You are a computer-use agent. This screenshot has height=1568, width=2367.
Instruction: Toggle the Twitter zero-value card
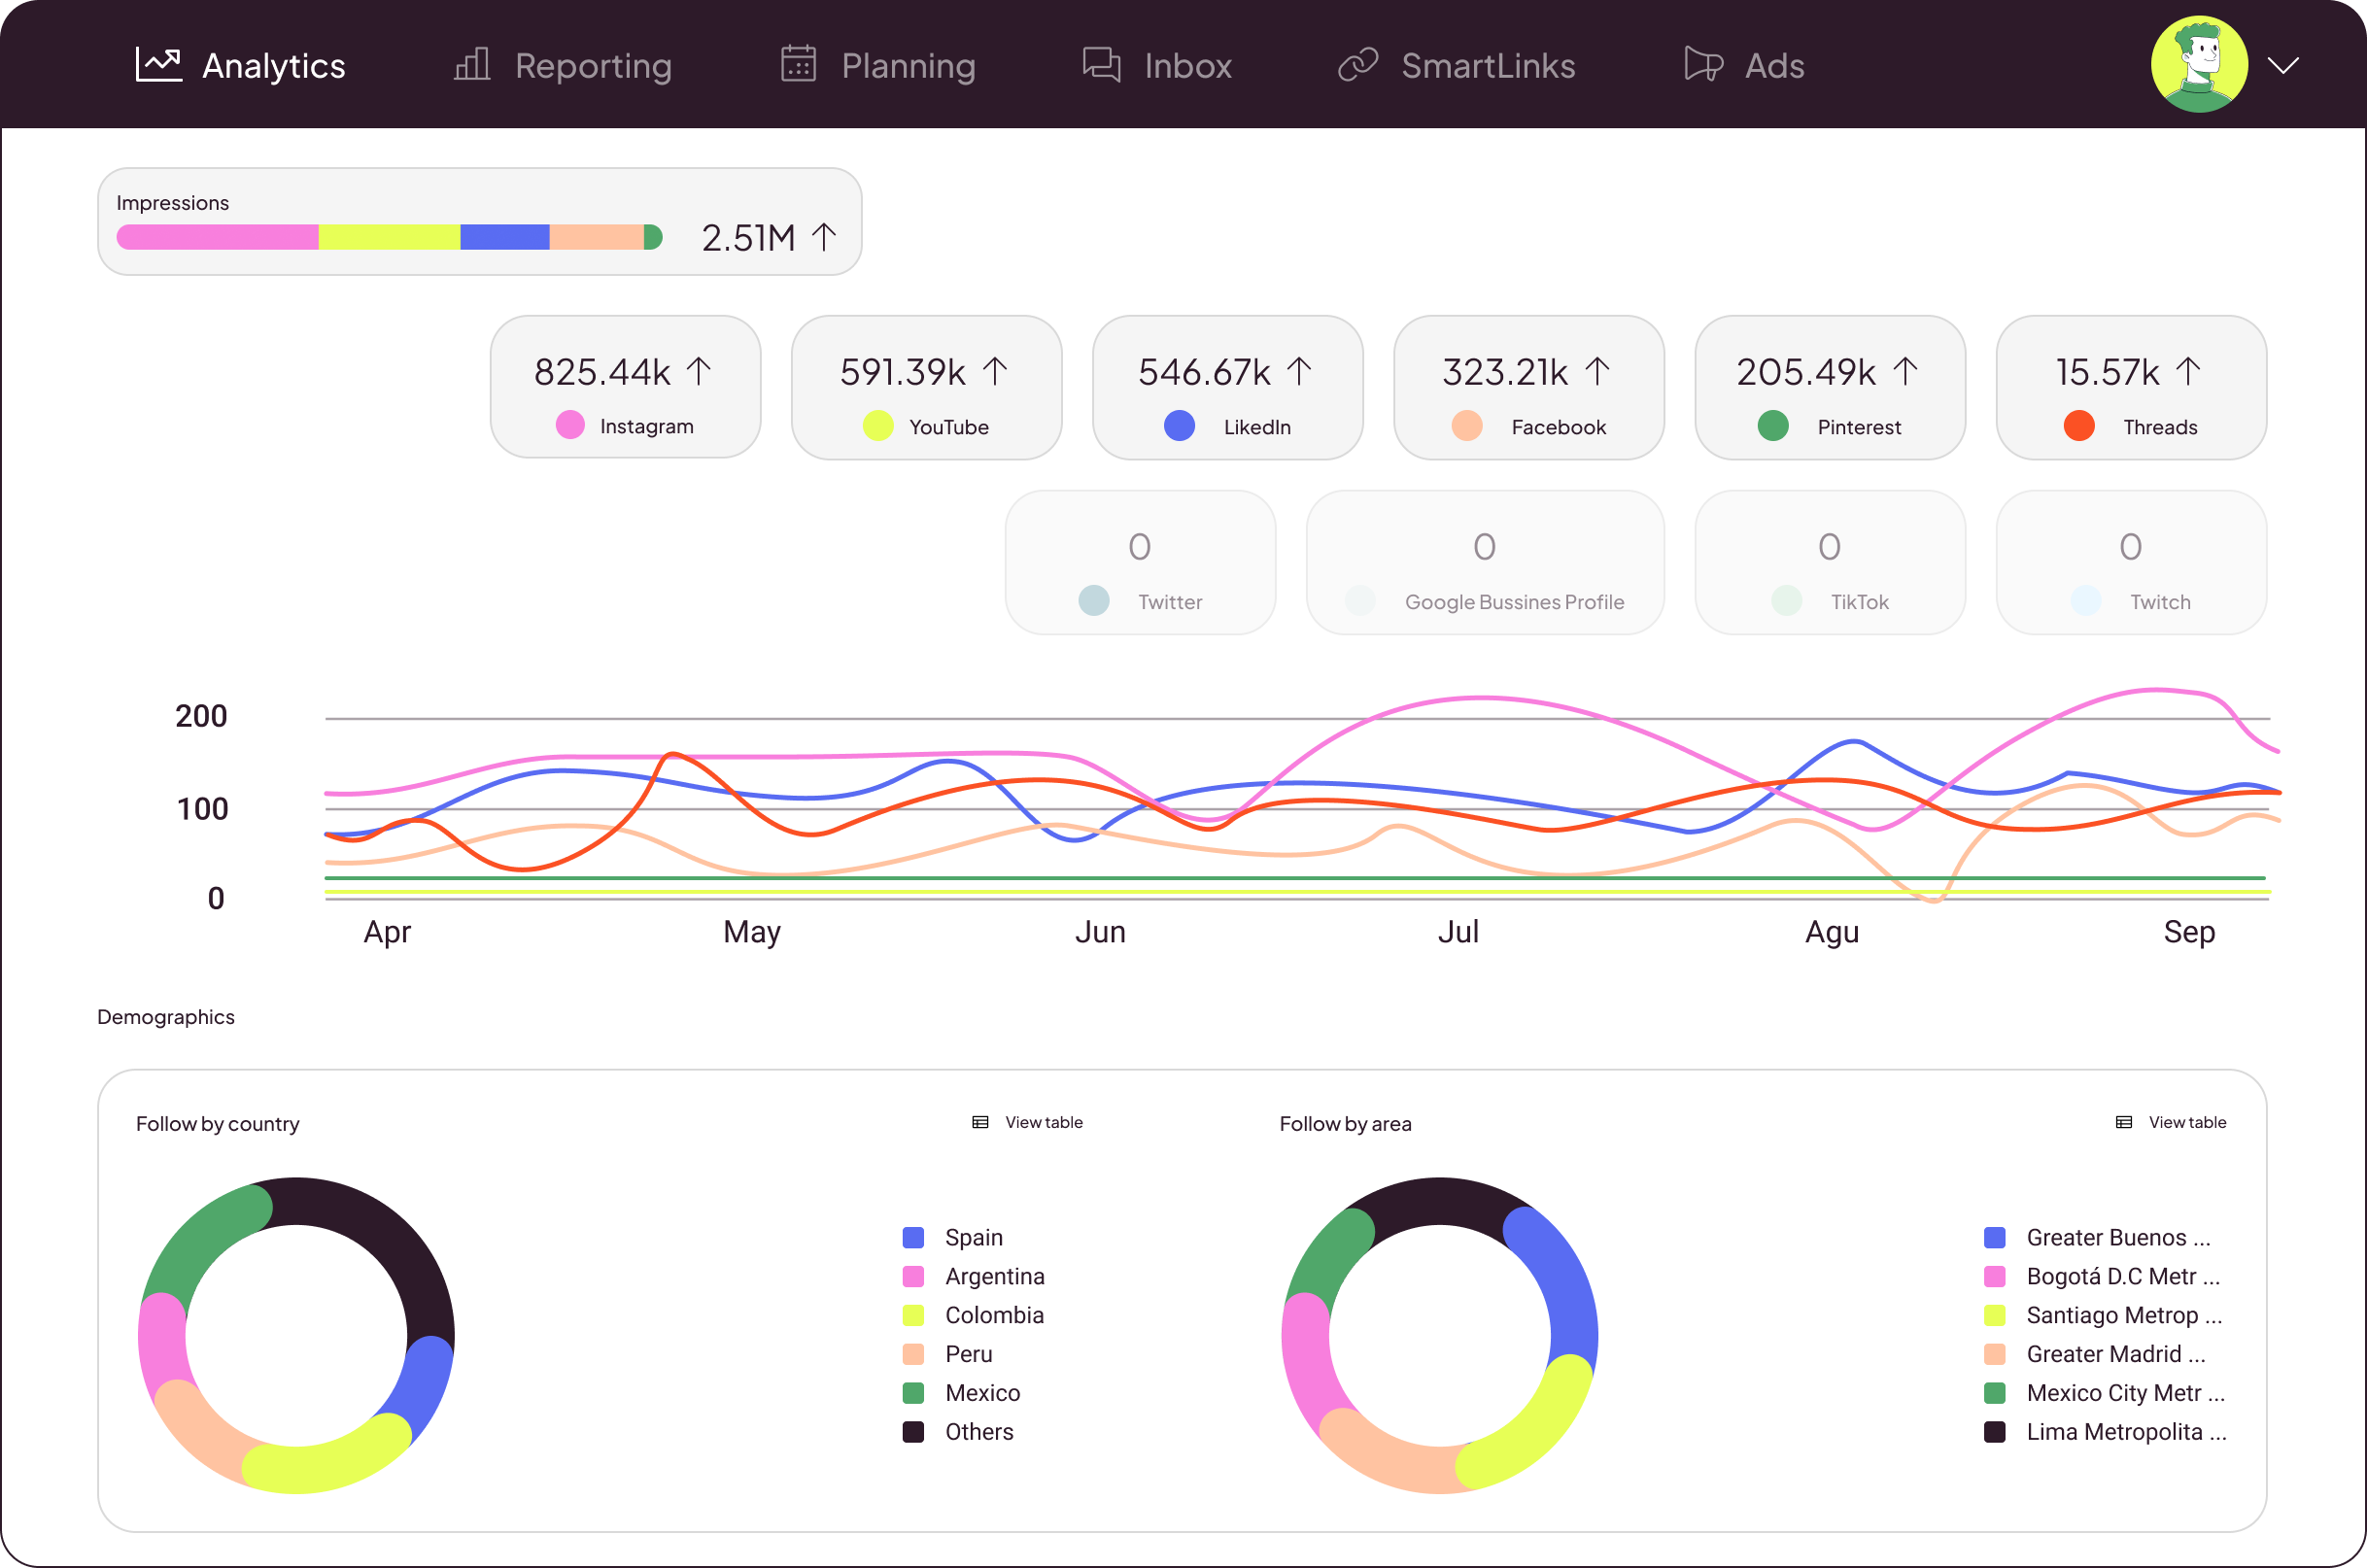(x=1141, y=562)
